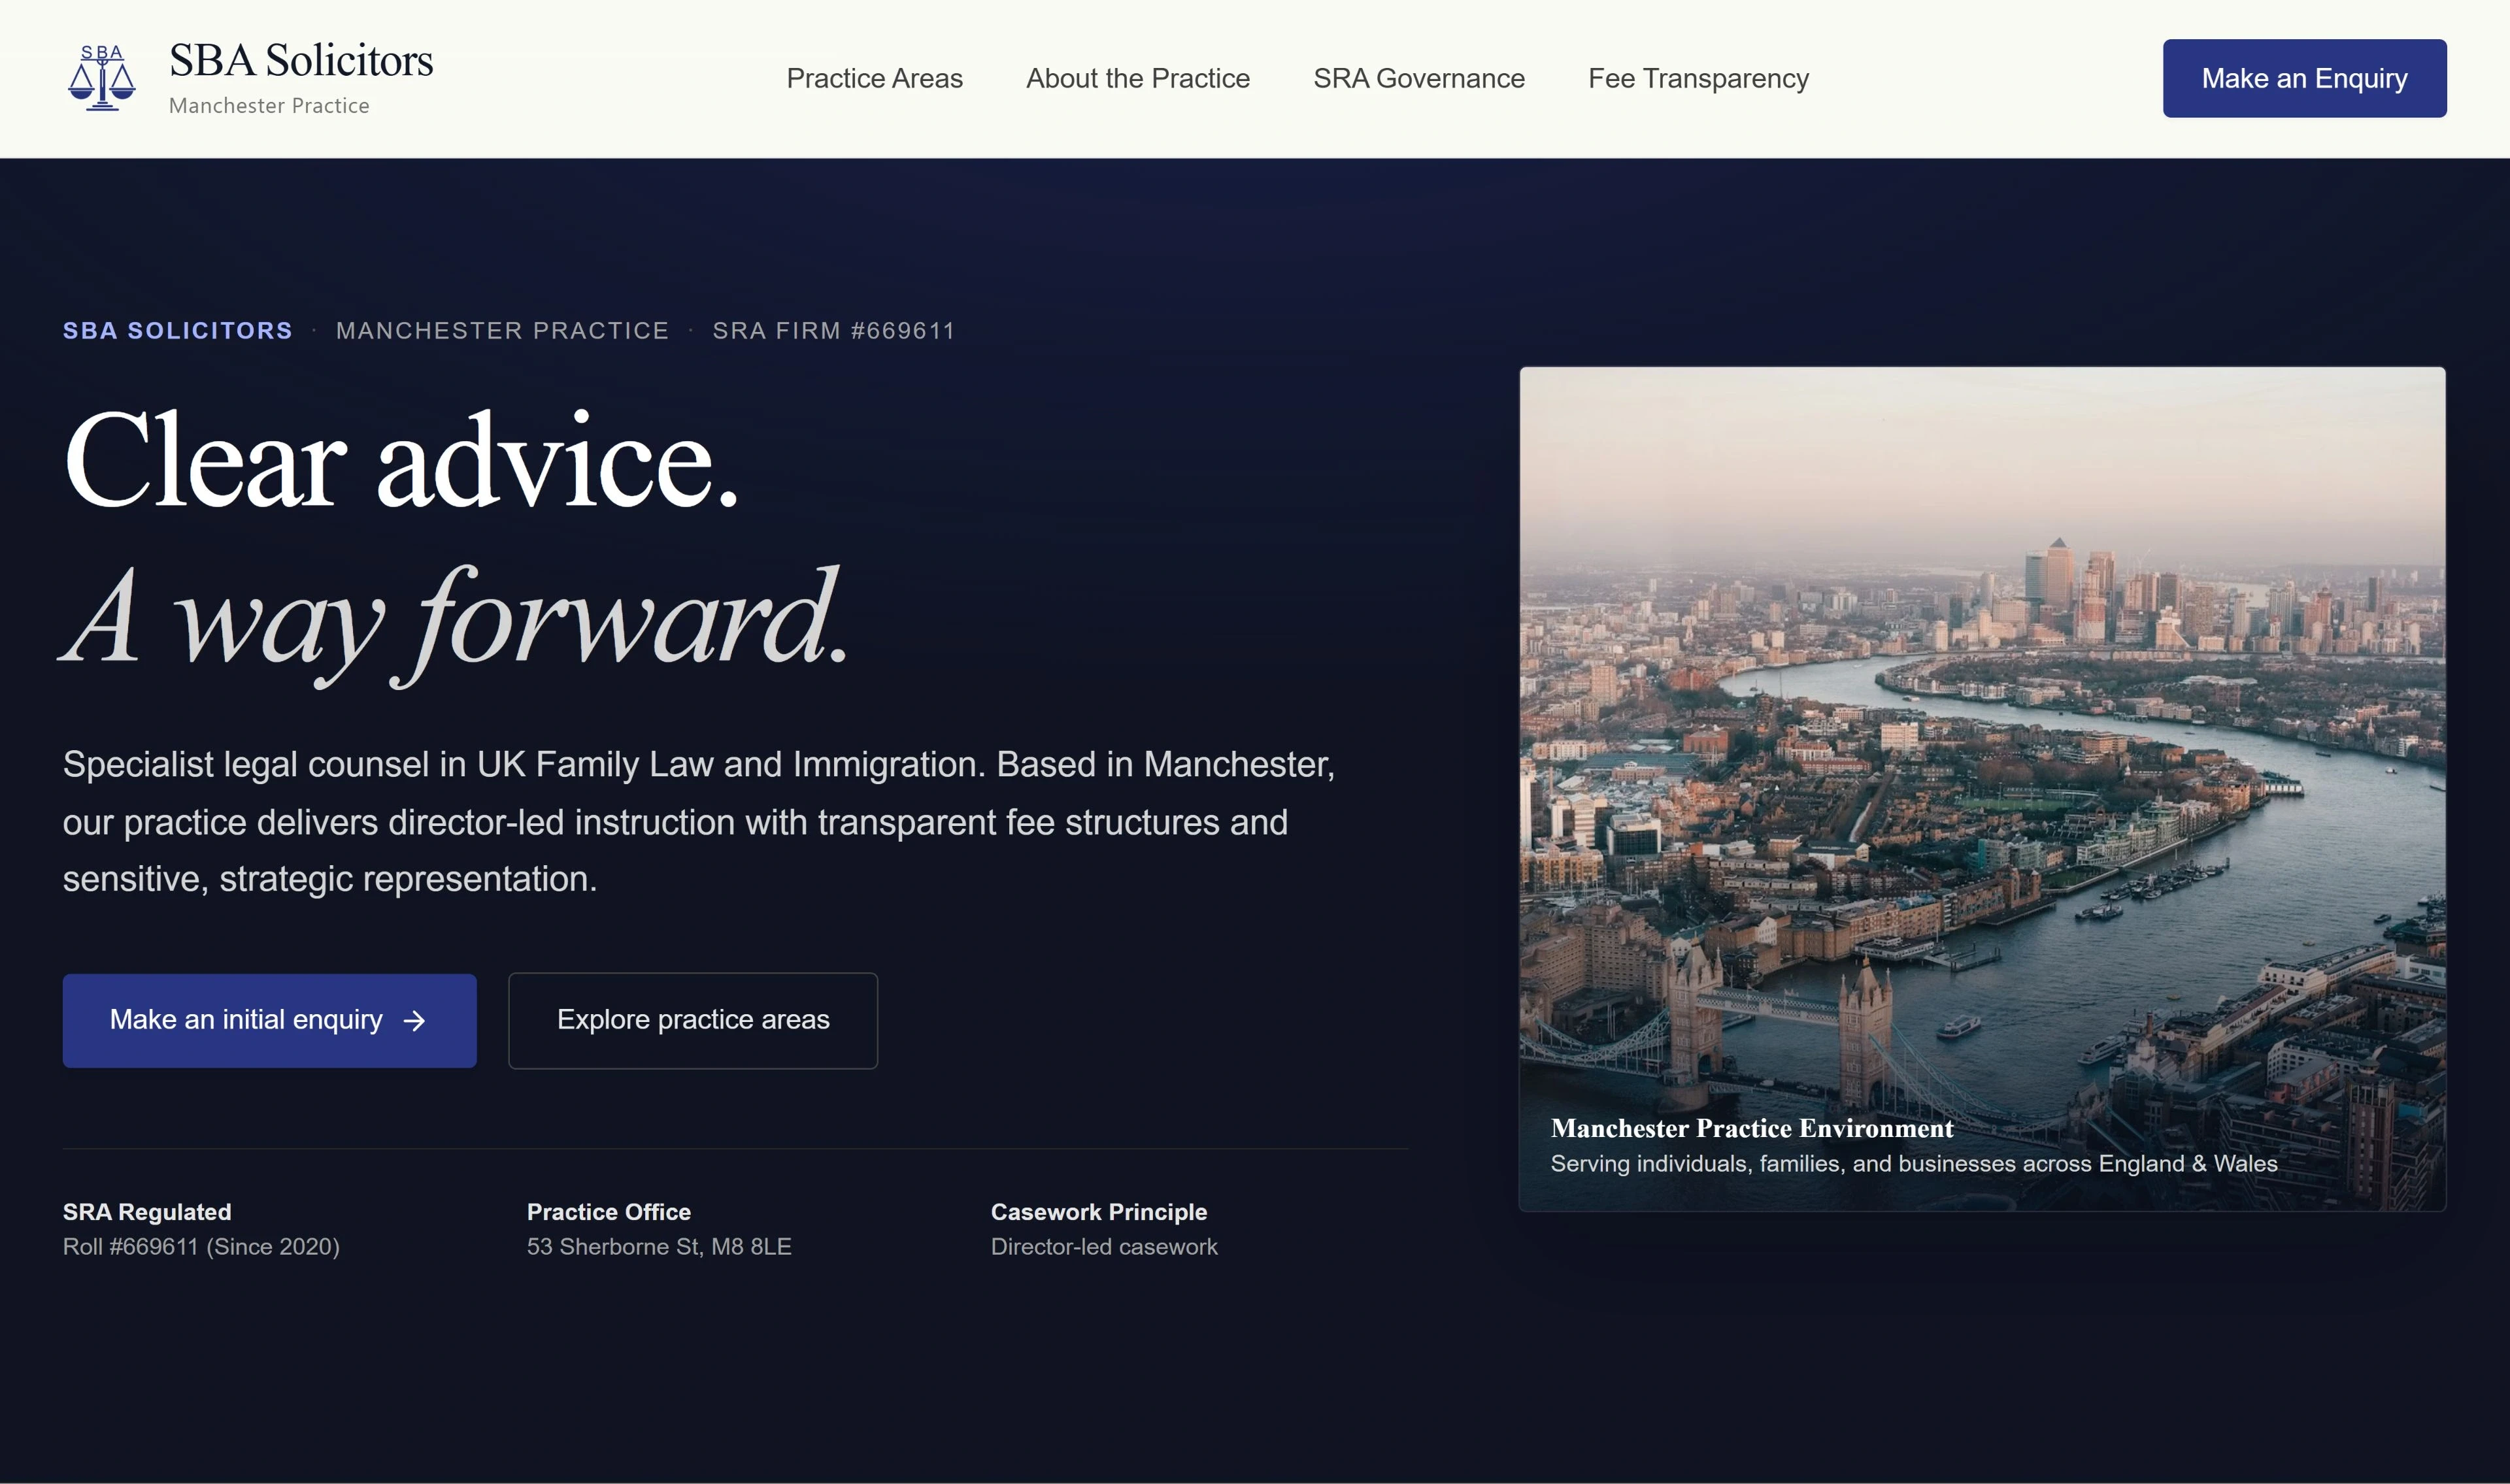The width and height of the screenshot is (2510, 1484).
Task: Click SRA FIRM #669611 label
Action: click(x=834, y=331)
